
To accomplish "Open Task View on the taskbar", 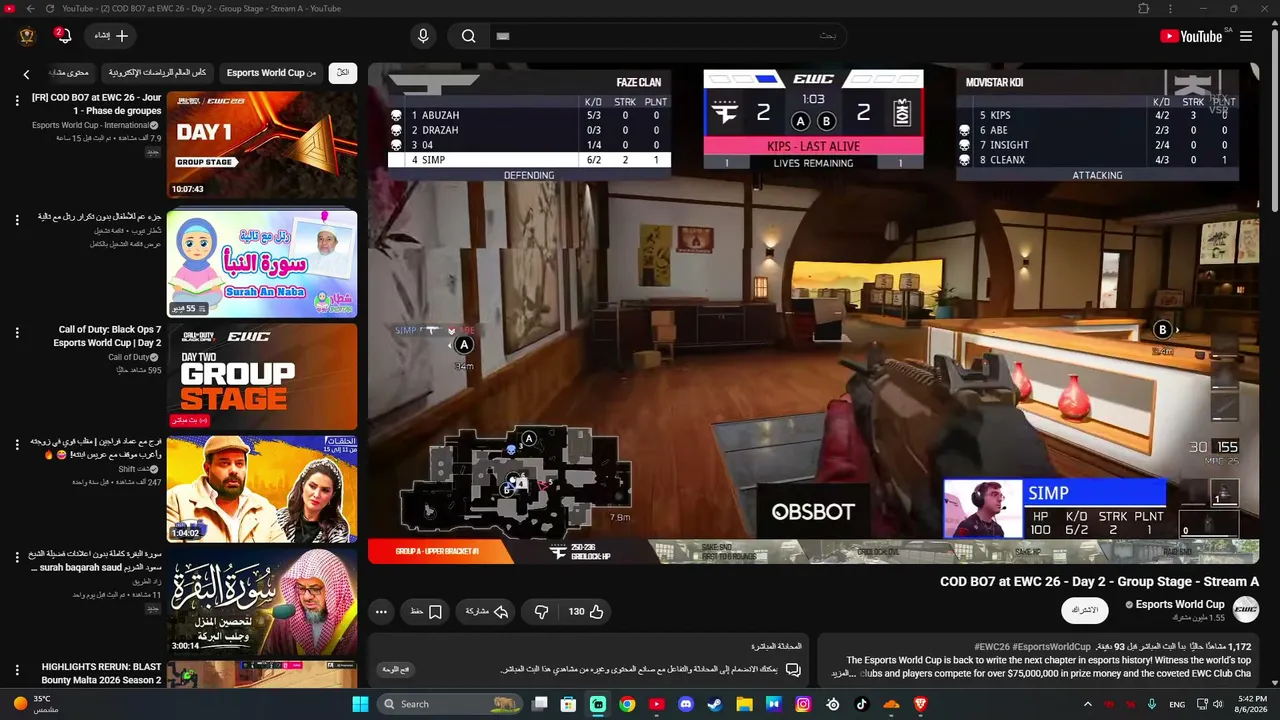I will coord(540,704).
